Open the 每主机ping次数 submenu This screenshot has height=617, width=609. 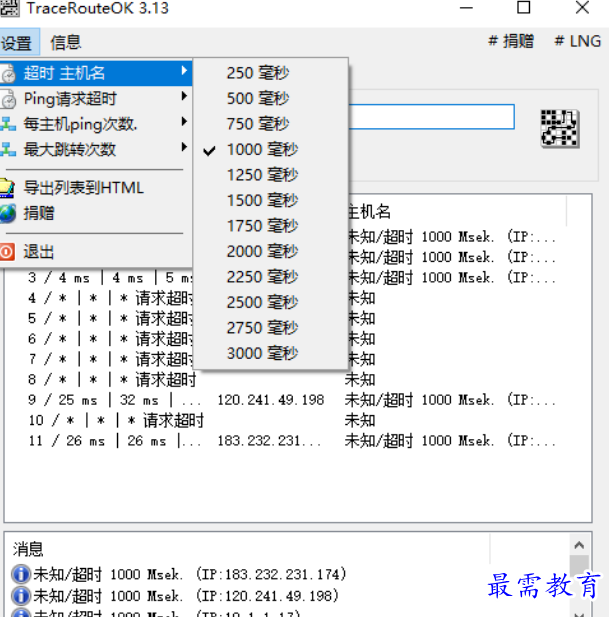96,124
